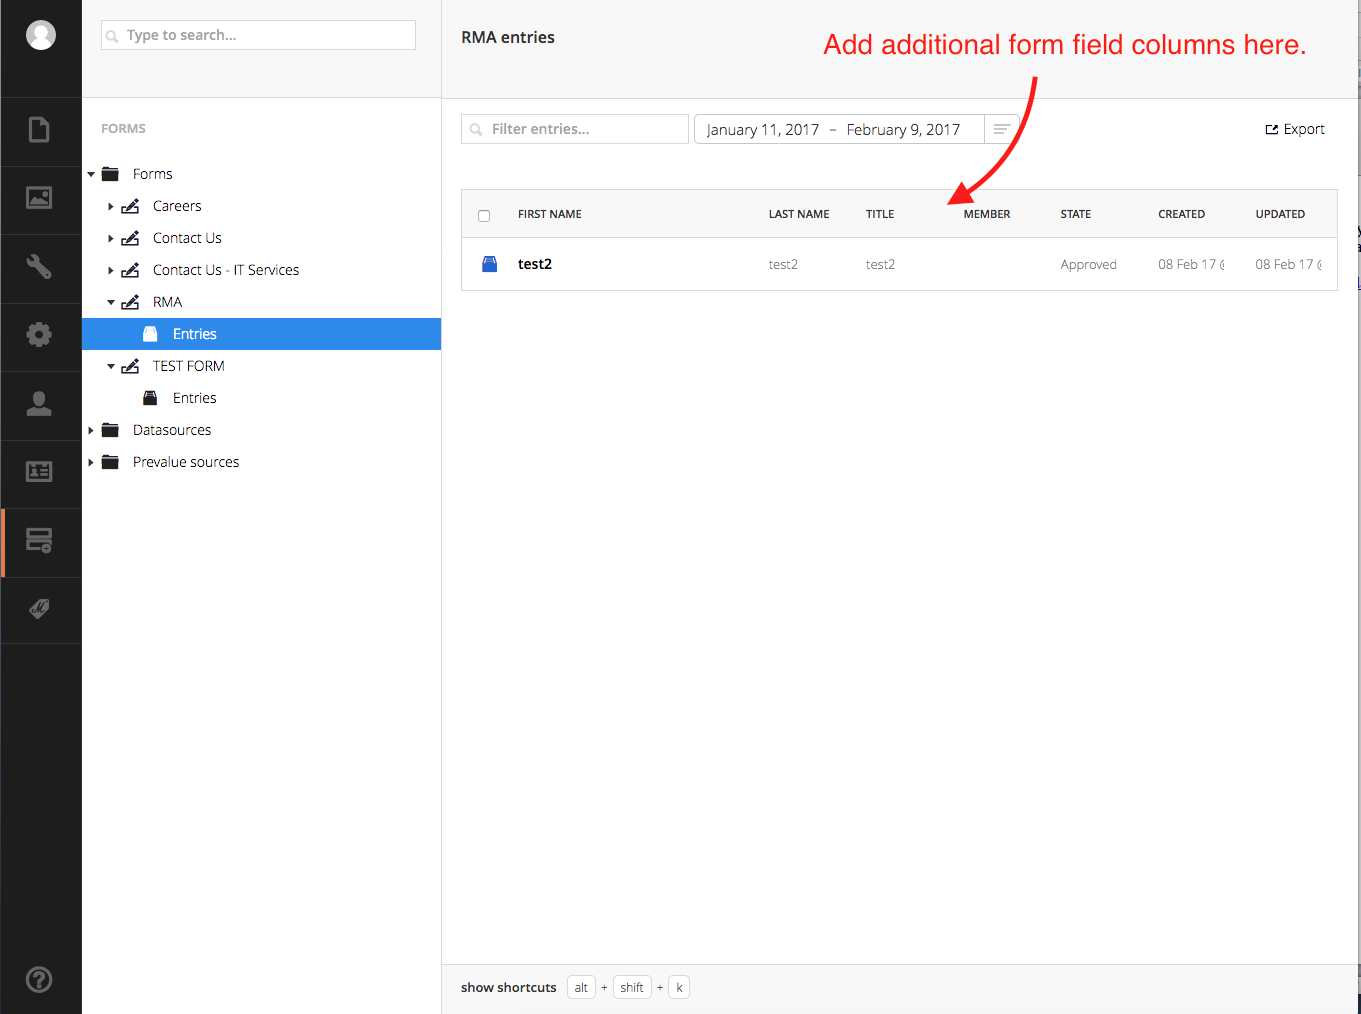Open the Content section icon
Screen dimensions: 1361x1014
click(39, 130)
